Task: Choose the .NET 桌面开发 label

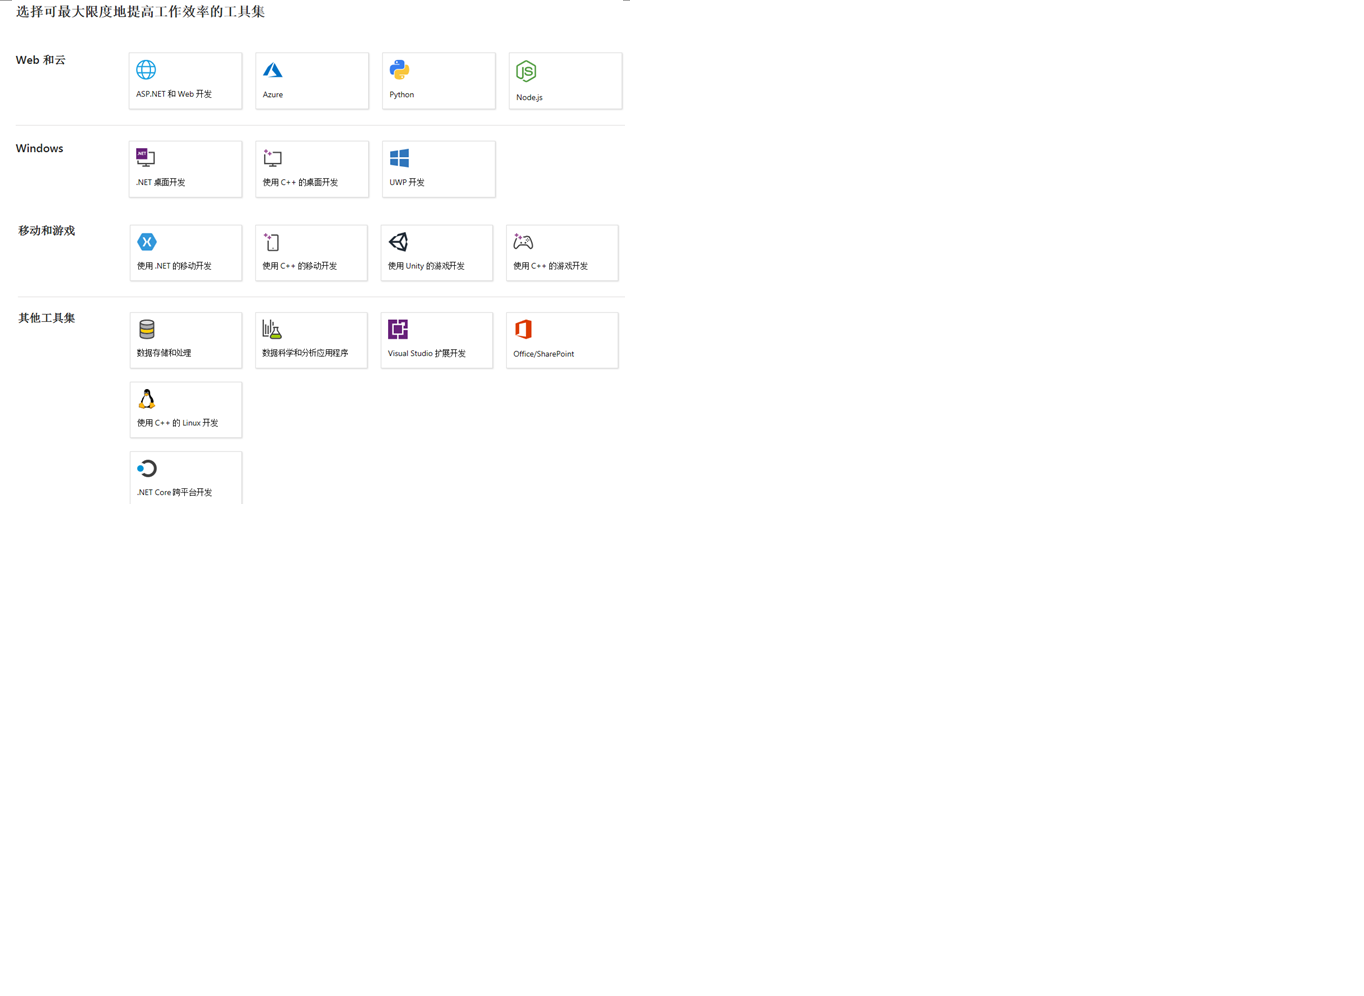Action: pos(161,183)
